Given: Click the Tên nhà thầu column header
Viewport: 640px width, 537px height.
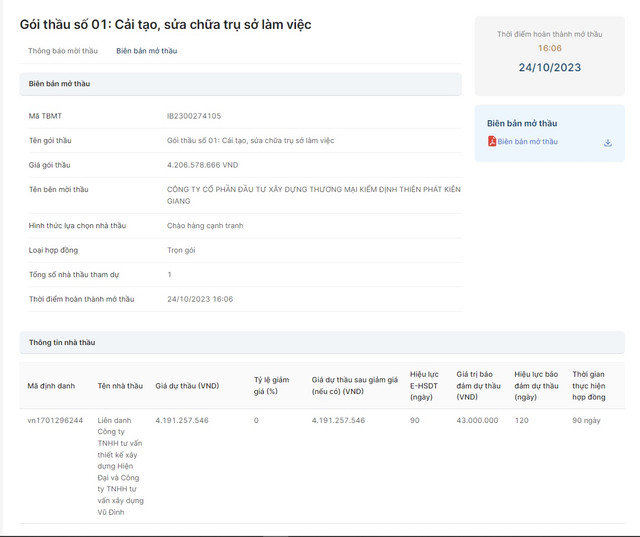Looking at the screenshot, I should click(120, 385).
